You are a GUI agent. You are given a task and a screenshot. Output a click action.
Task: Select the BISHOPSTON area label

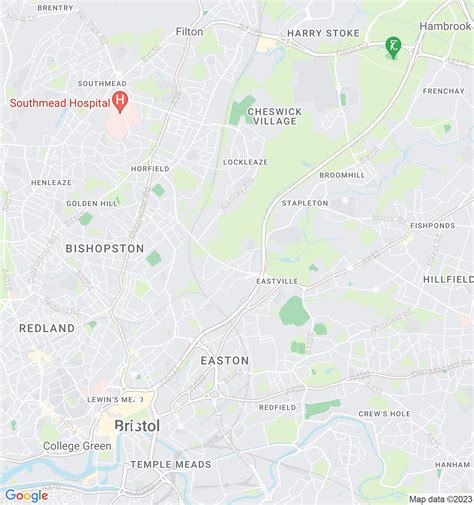click(x=105, y=248)
